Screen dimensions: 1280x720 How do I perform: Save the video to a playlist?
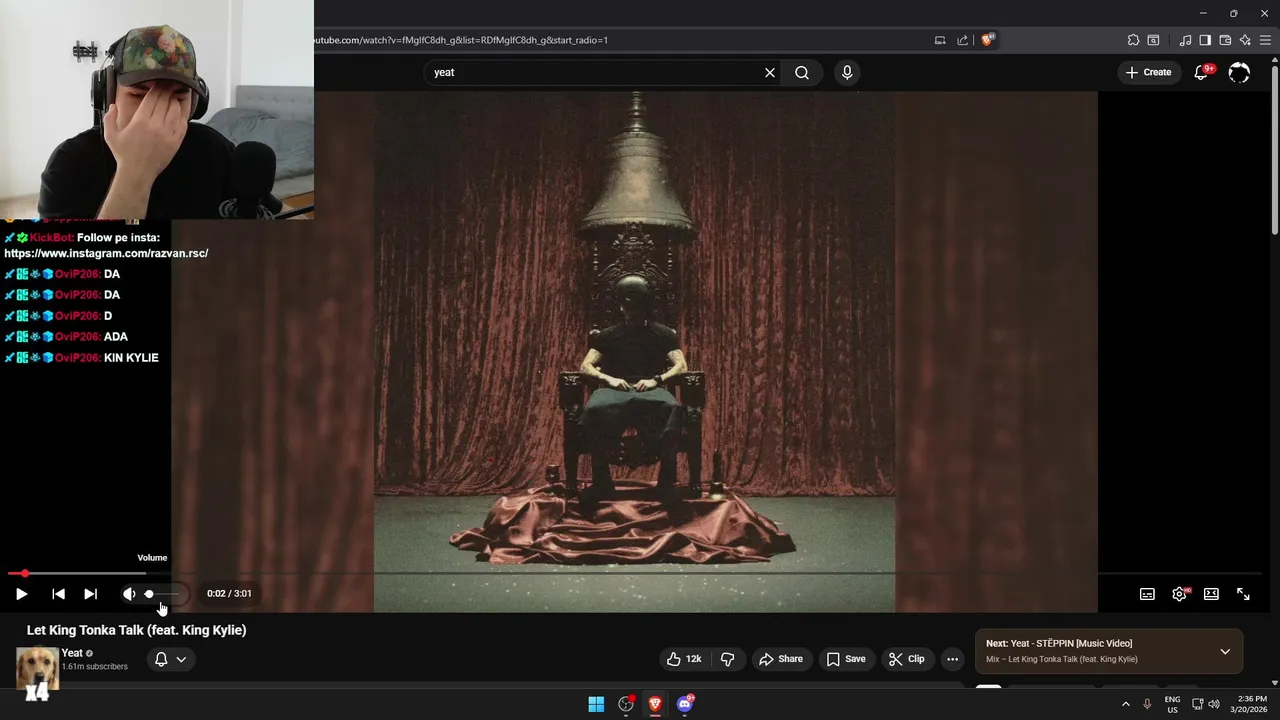846,659
